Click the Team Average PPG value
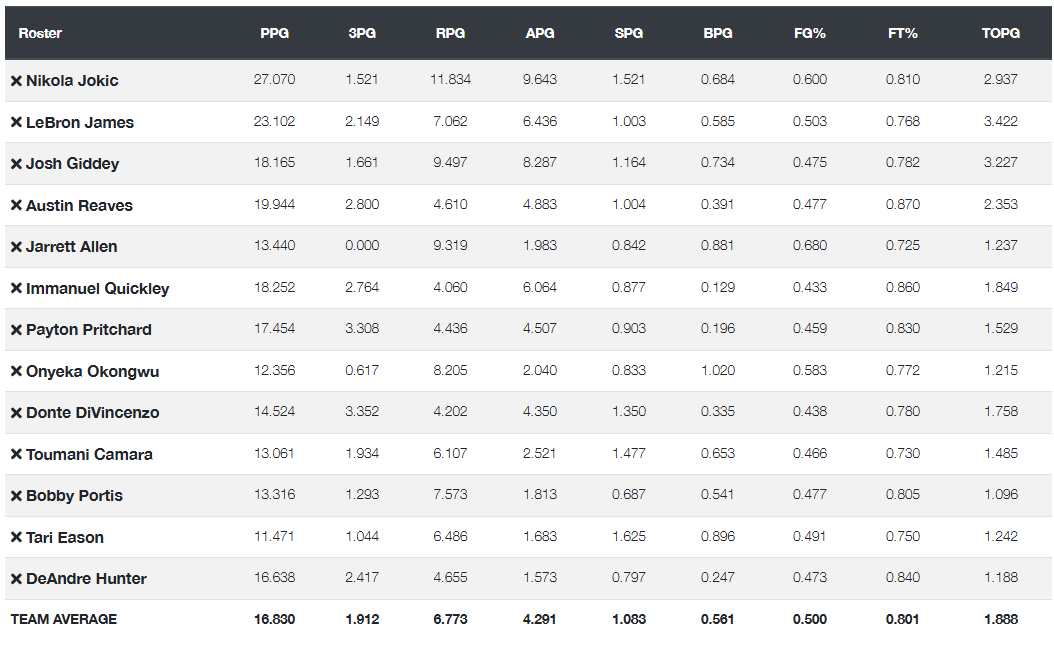Viewport: 1054px width, 645px height. click(274, 620)
